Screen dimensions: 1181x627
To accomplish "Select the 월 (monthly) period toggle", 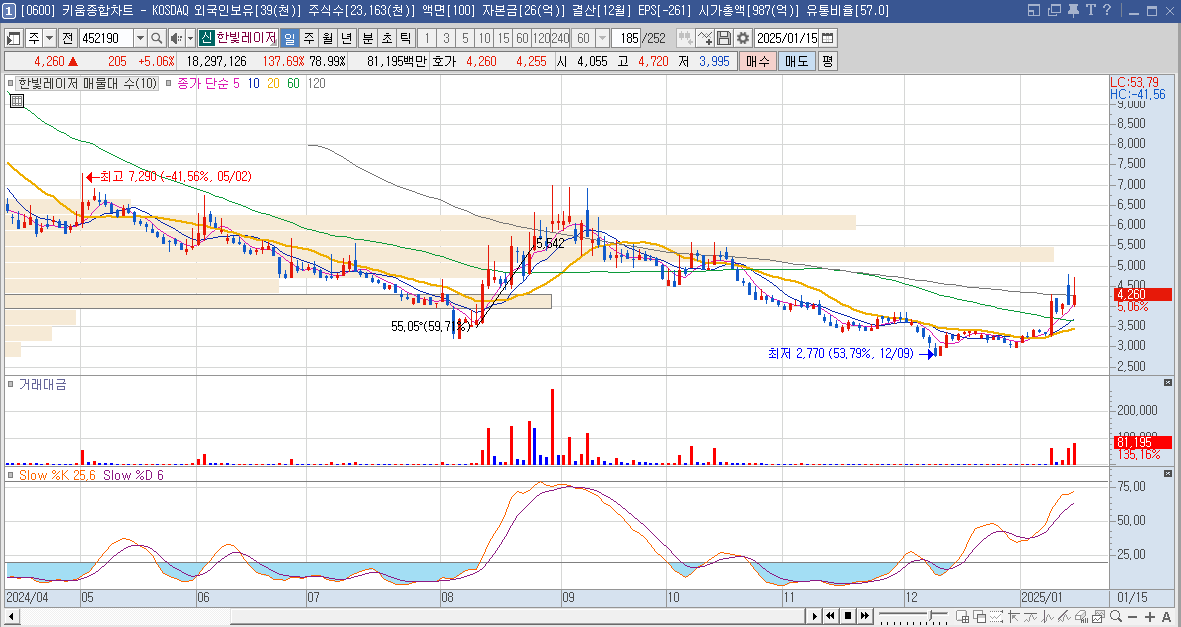I will click(328, 38).
